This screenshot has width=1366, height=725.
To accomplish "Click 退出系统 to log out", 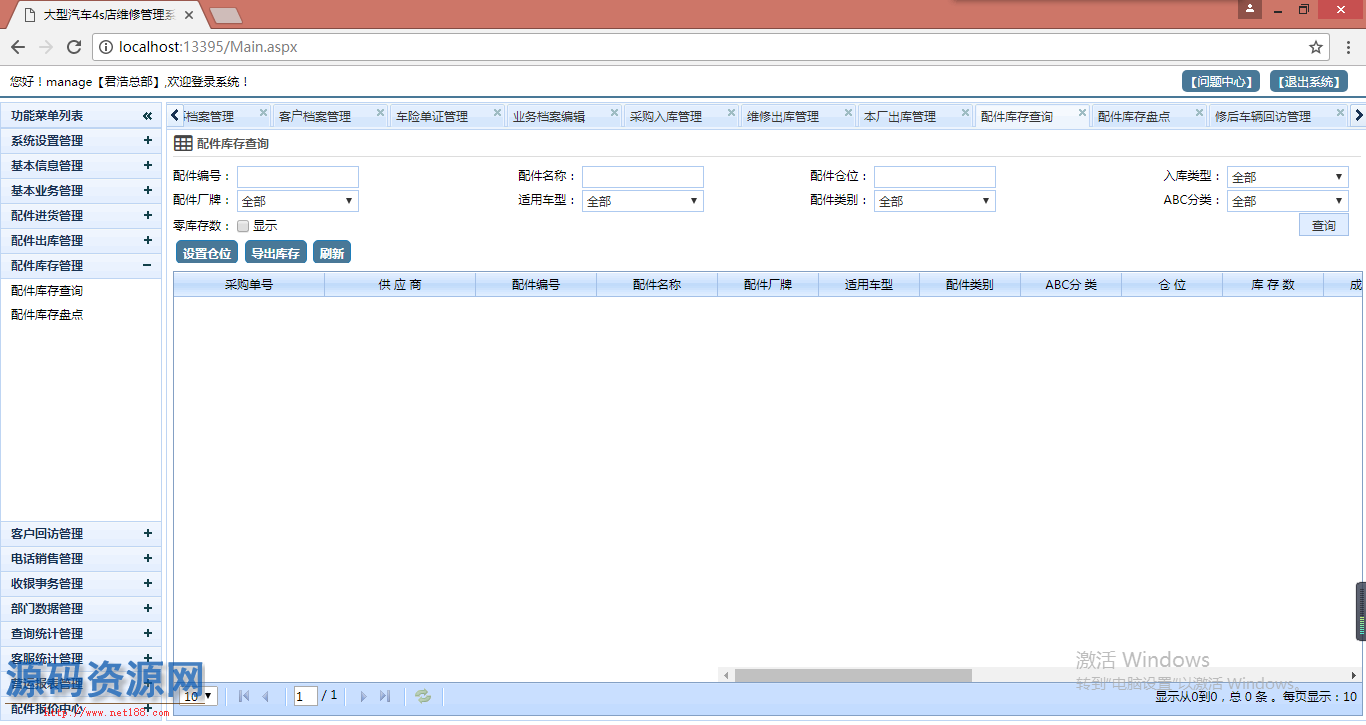I will (x=1308, y=82).
